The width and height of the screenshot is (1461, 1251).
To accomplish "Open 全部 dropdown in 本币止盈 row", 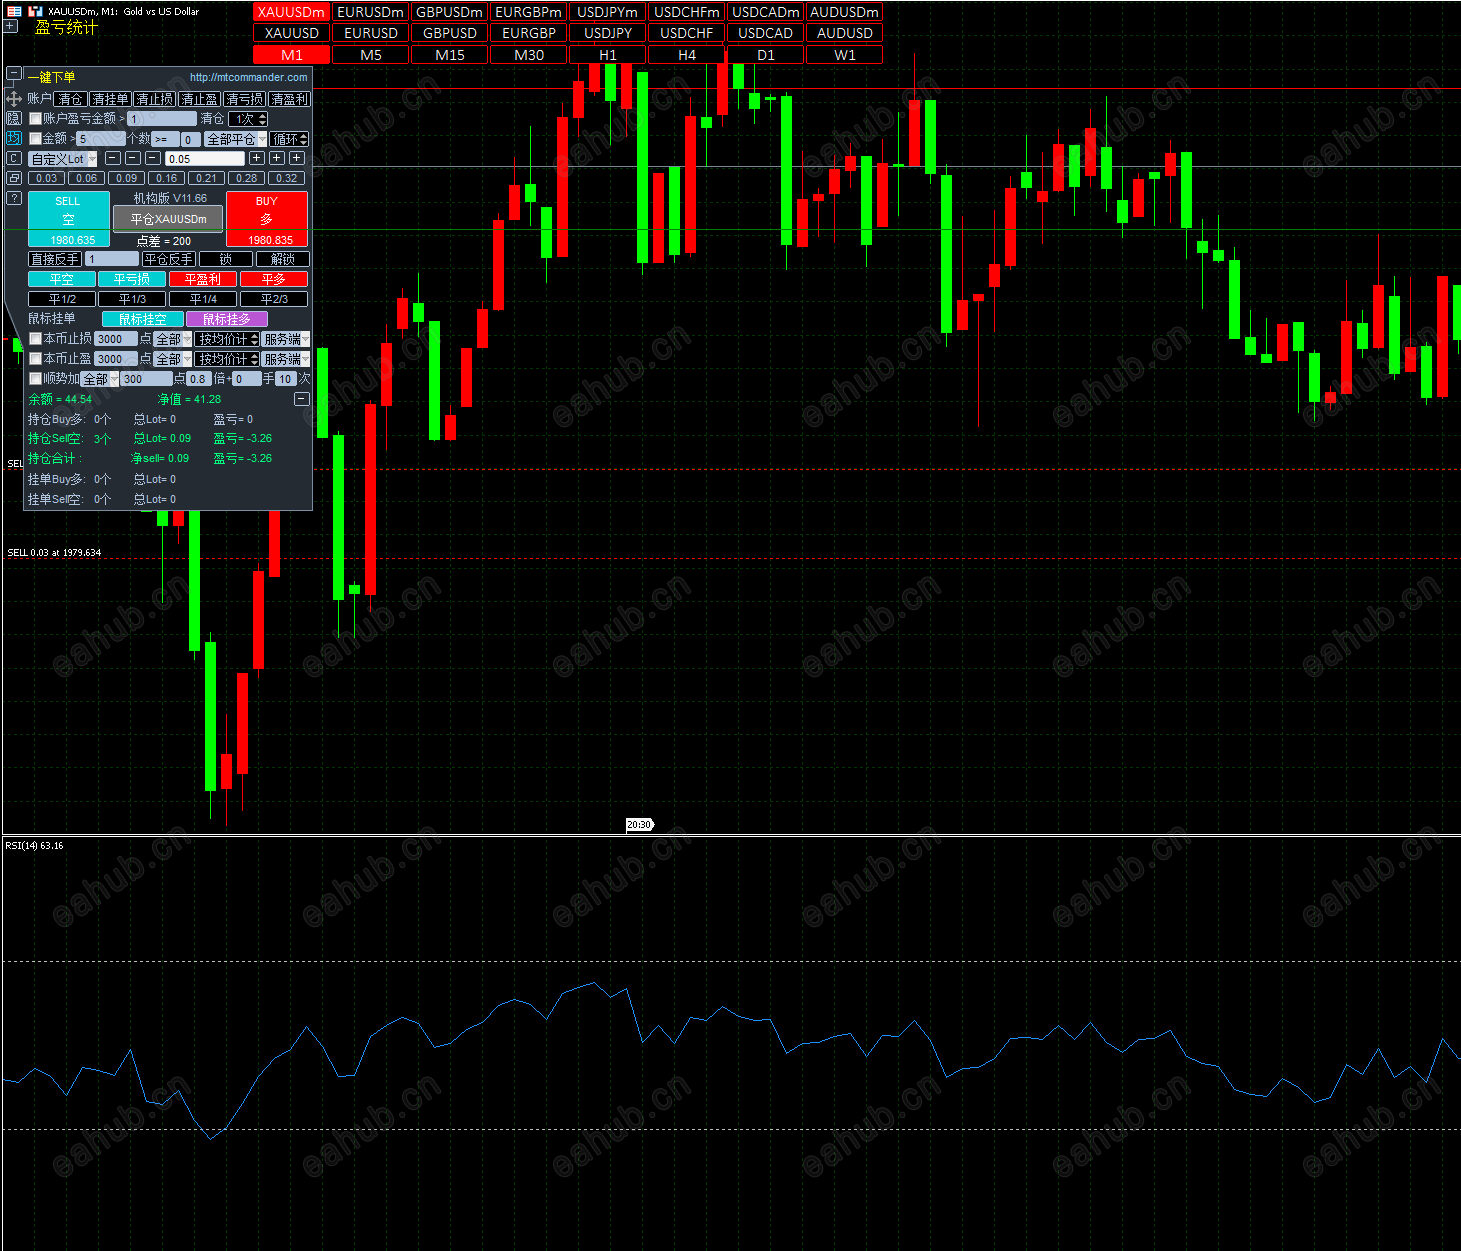I will 173,359.
